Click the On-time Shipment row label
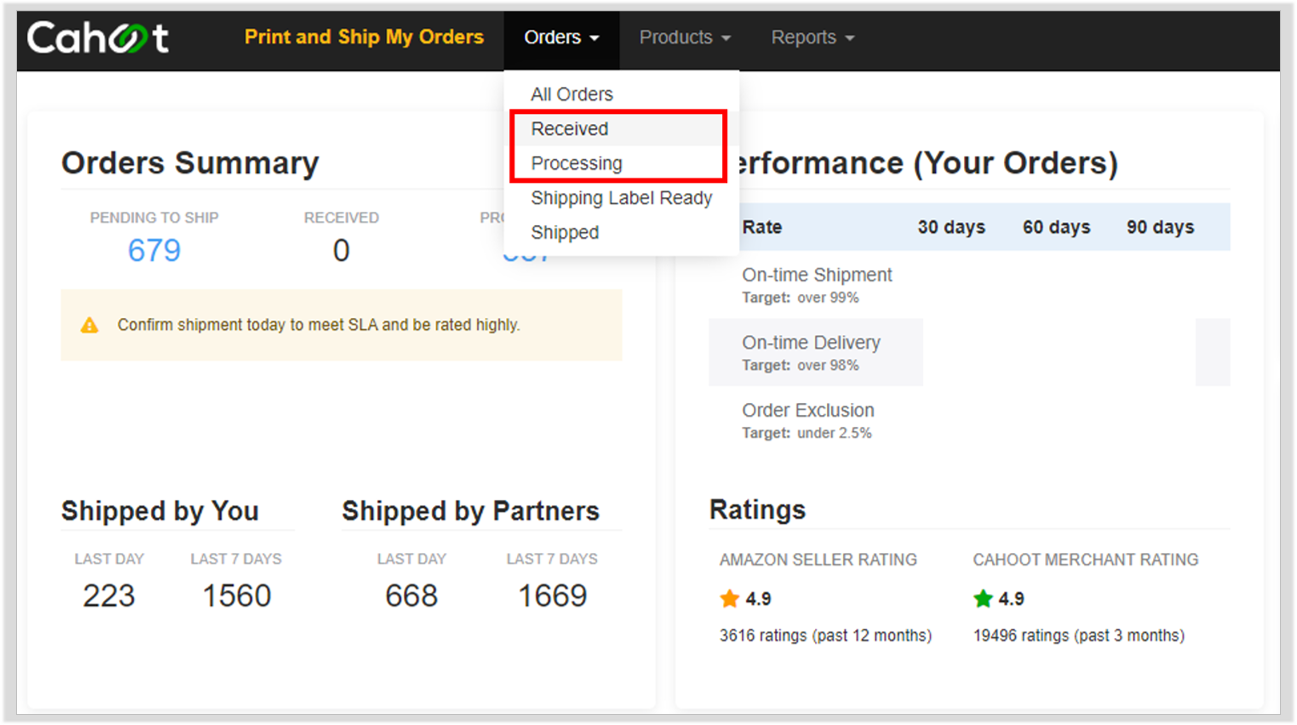 (x=817, y=275)
